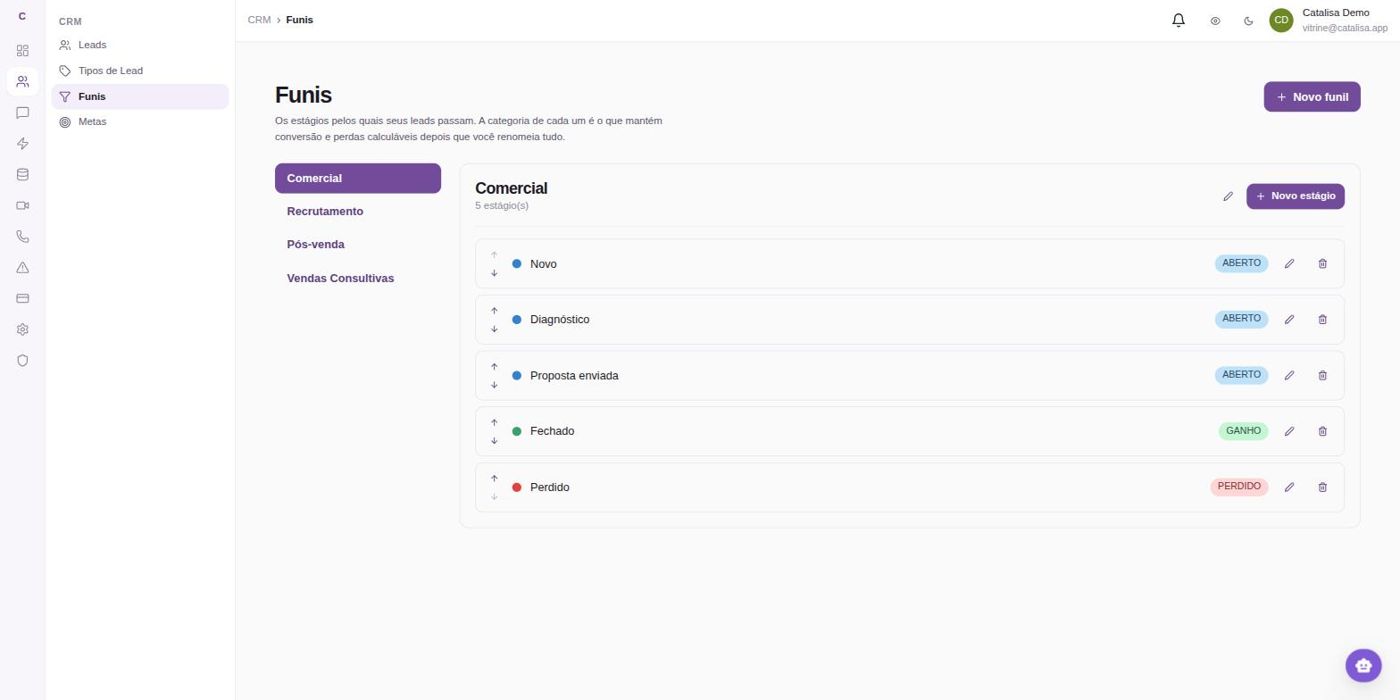Toggle the eye visibility icon in header

point(1215,20)
